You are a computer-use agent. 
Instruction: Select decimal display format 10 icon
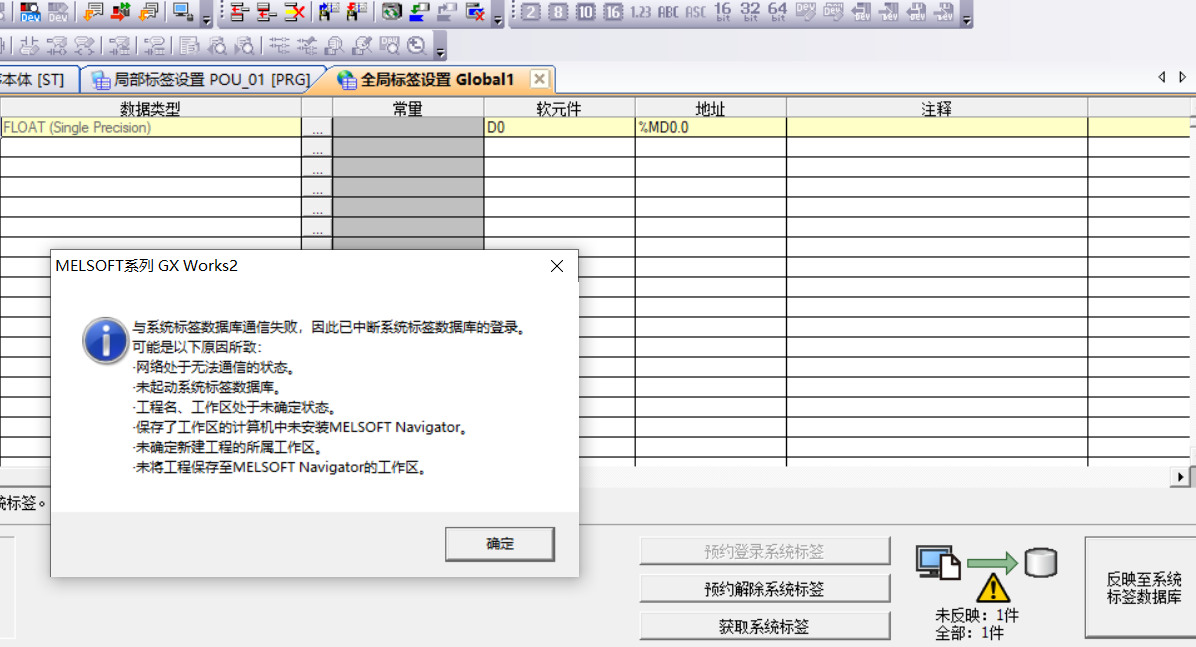(x=585, y=12)
